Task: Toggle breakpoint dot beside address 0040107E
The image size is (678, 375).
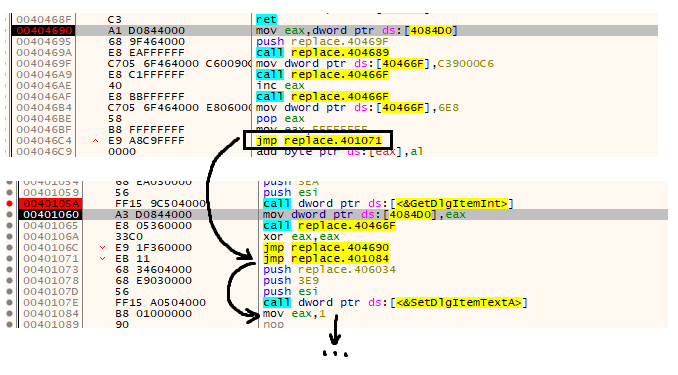Action: coord(10,303)
